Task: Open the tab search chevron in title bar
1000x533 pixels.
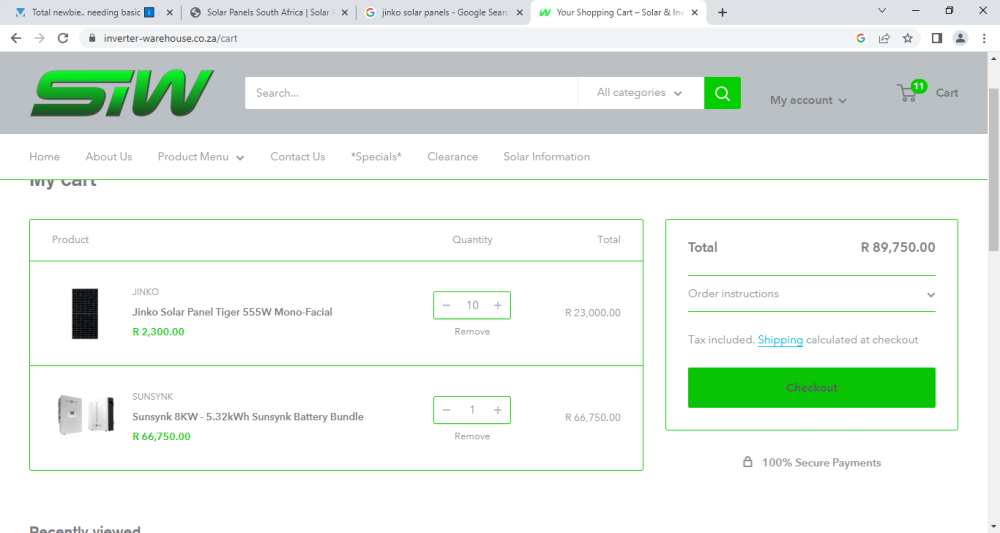Action: (882, 10)
